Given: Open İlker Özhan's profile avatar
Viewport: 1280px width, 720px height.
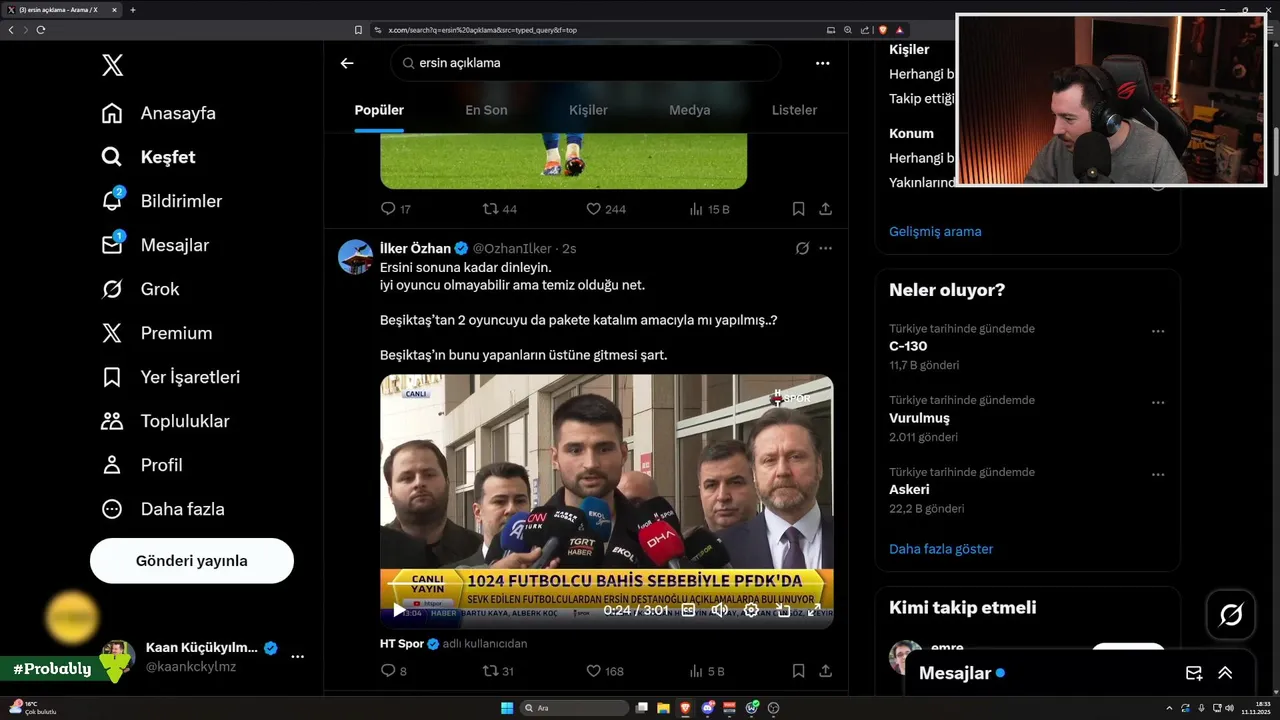Looking at the screenshot, I should tap(355, 257).
